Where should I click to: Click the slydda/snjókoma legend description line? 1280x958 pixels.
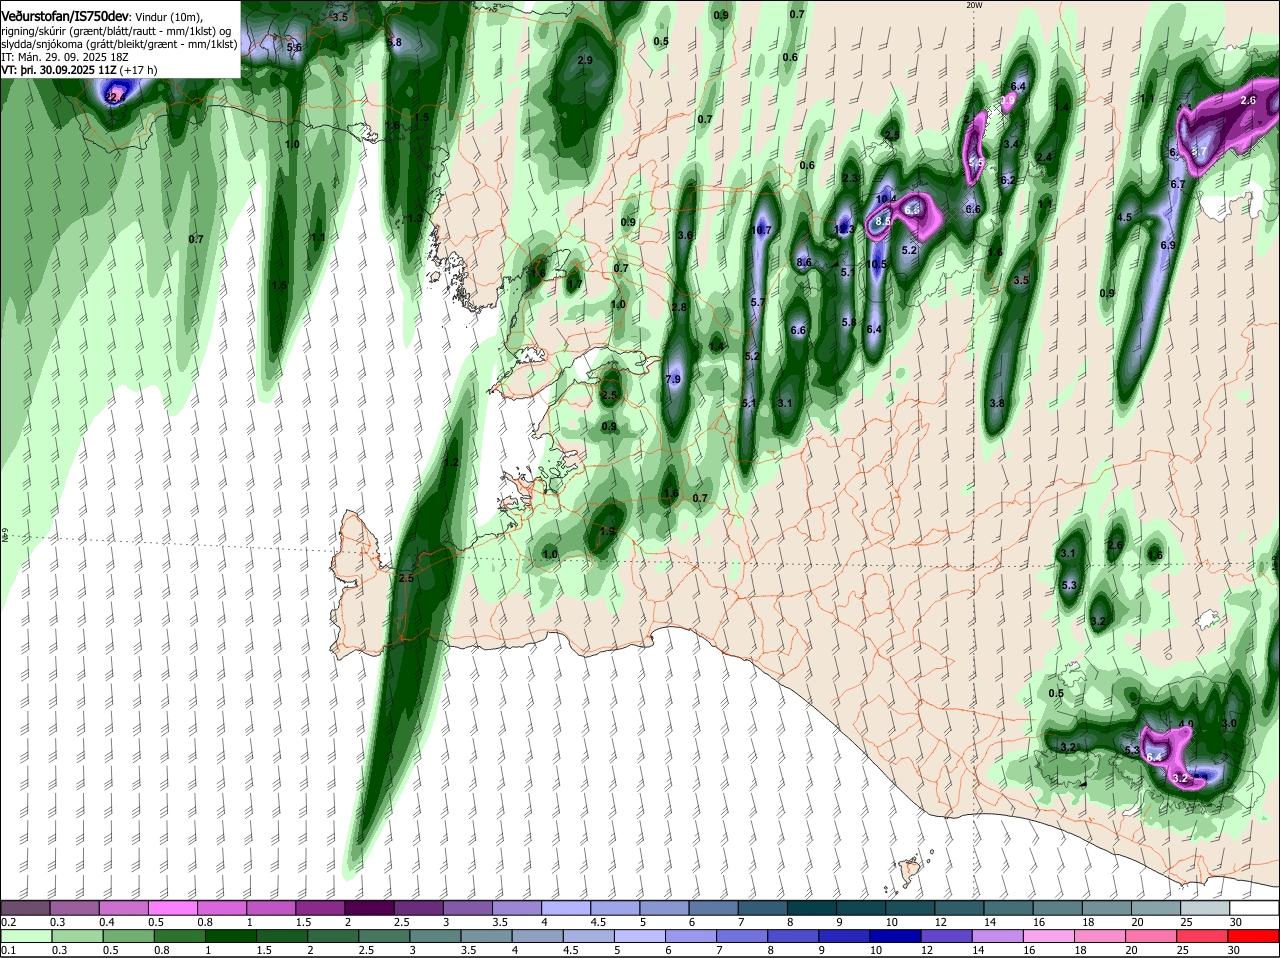point(118,44)
